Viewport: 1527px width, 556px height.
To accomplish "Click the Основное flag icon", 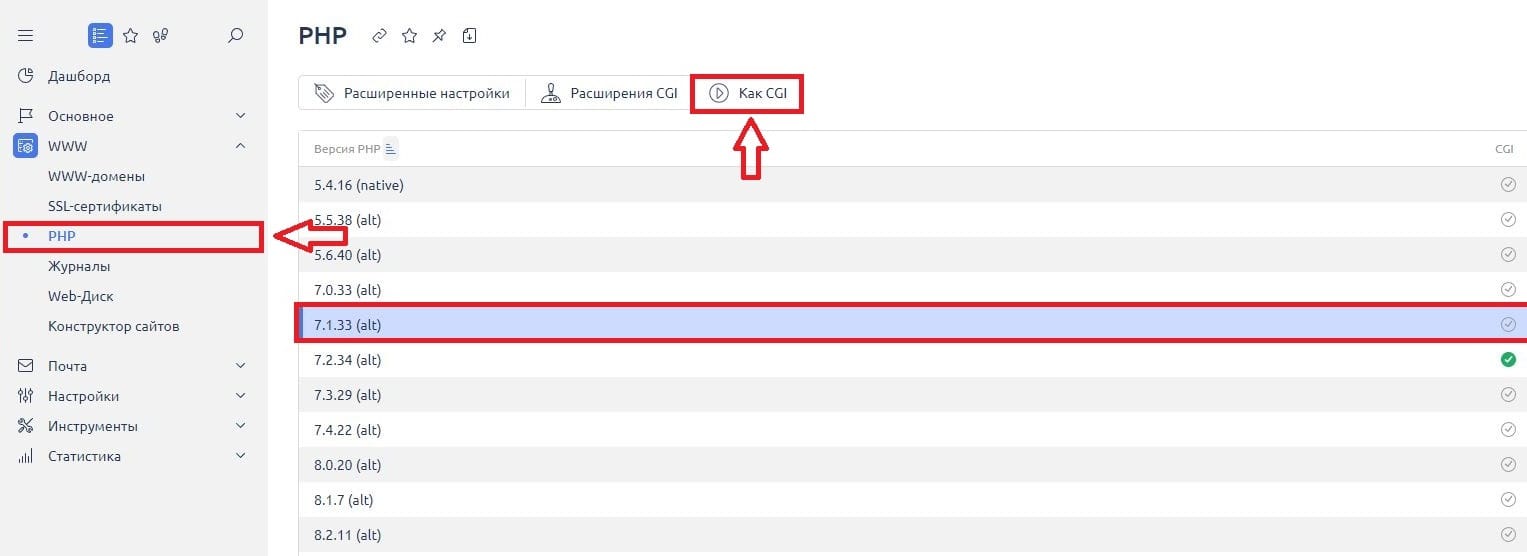I will (x=26, y=116).
